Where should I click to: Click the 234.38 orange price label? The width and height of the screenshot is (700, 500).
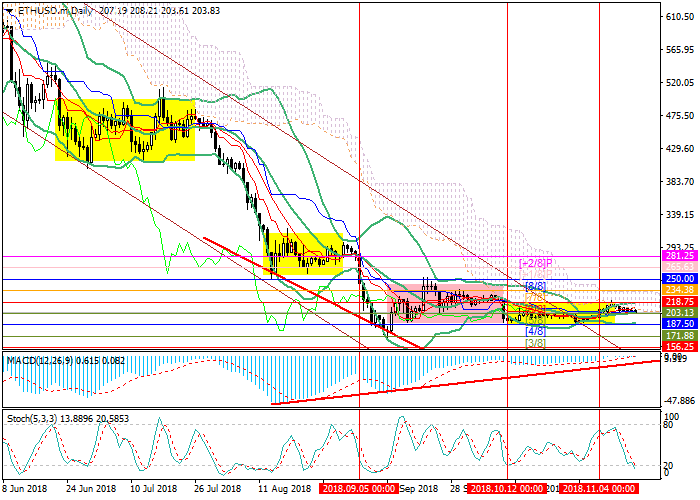(679, 290)
